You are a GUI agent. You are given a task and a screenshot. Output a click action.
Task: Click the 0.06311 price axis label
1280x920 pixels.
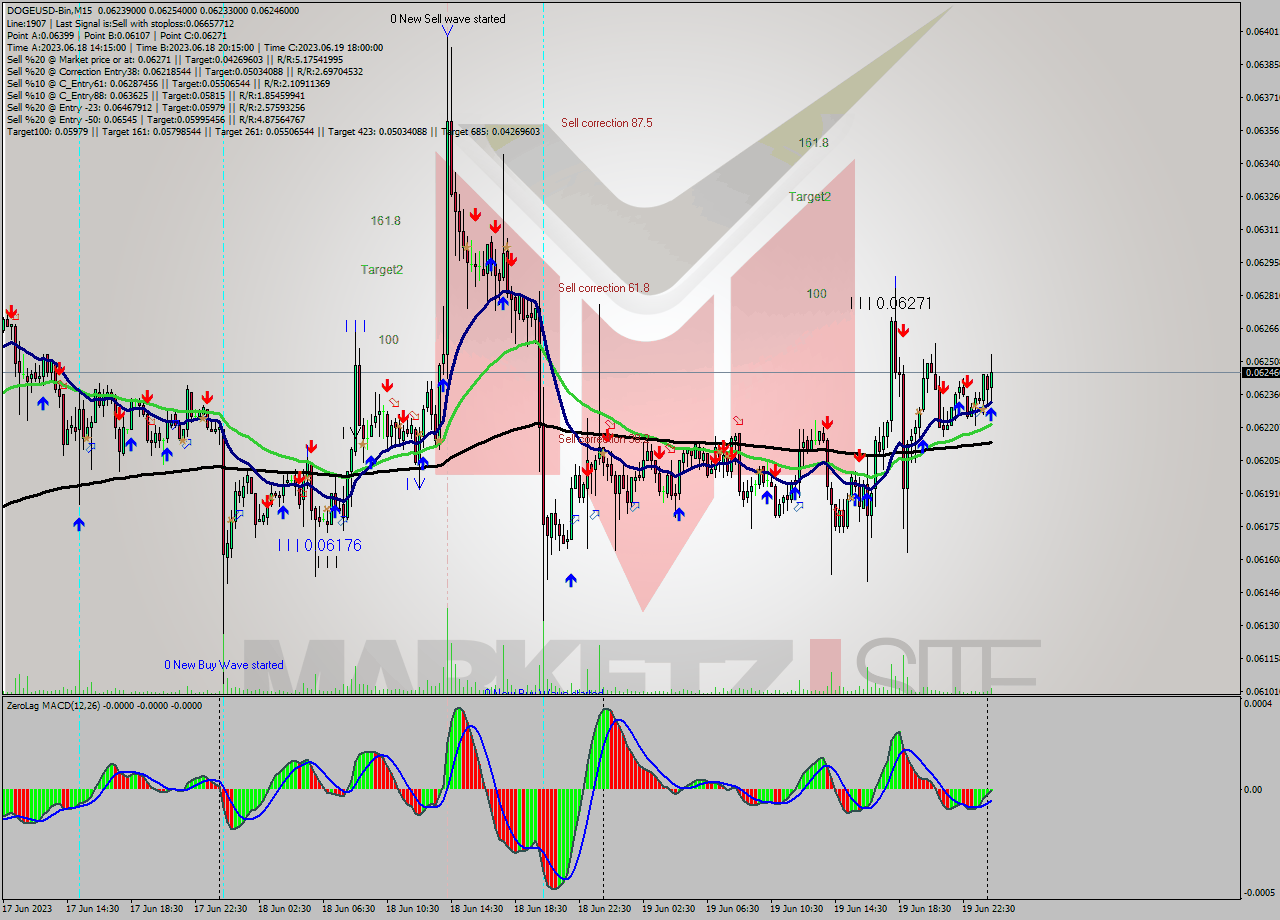point(1262,229)
